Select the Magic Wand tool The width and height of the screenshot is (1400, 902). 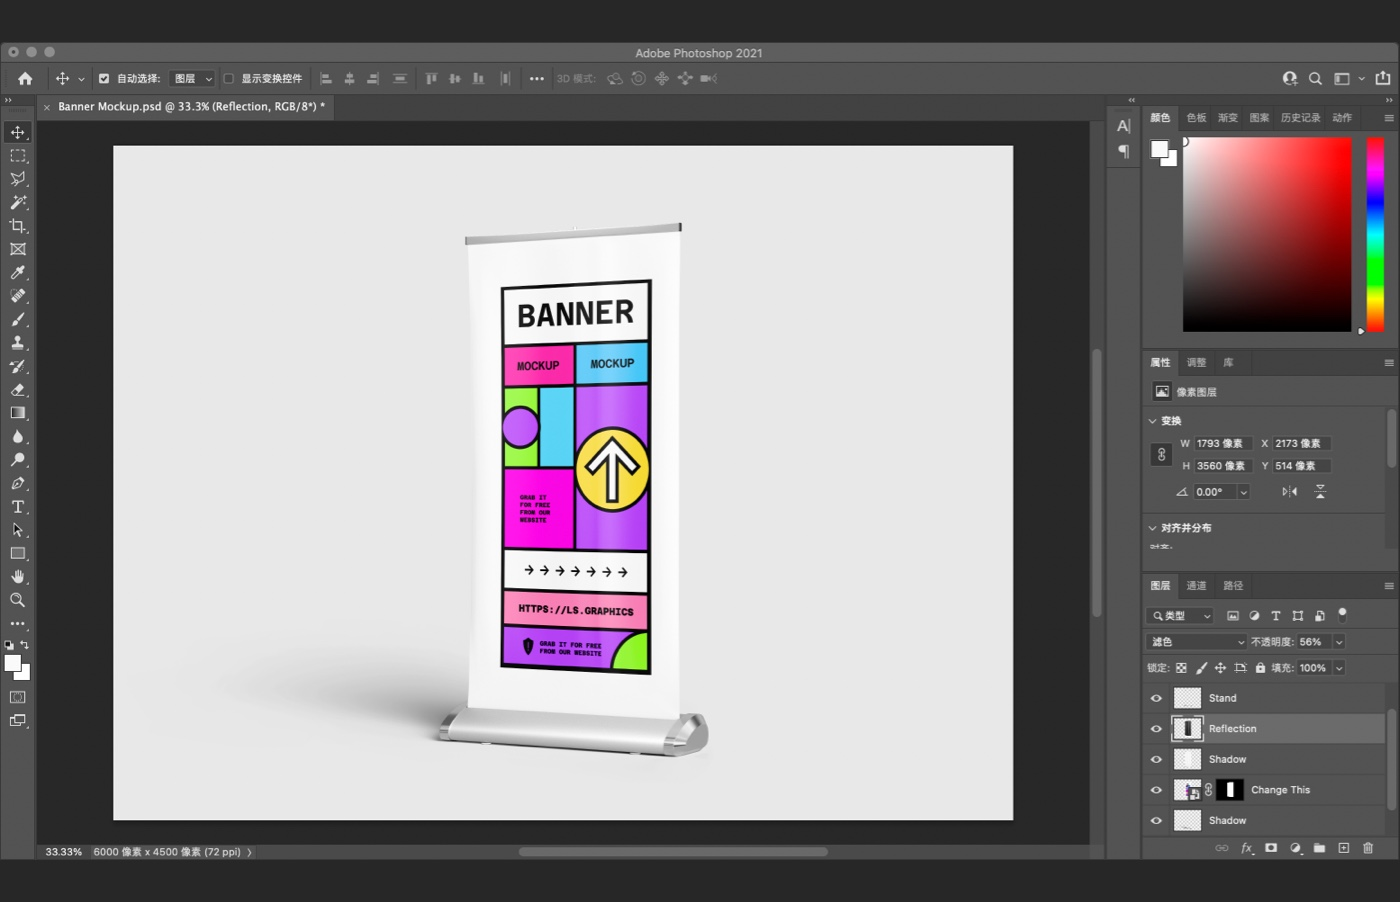tap(18, 202)
